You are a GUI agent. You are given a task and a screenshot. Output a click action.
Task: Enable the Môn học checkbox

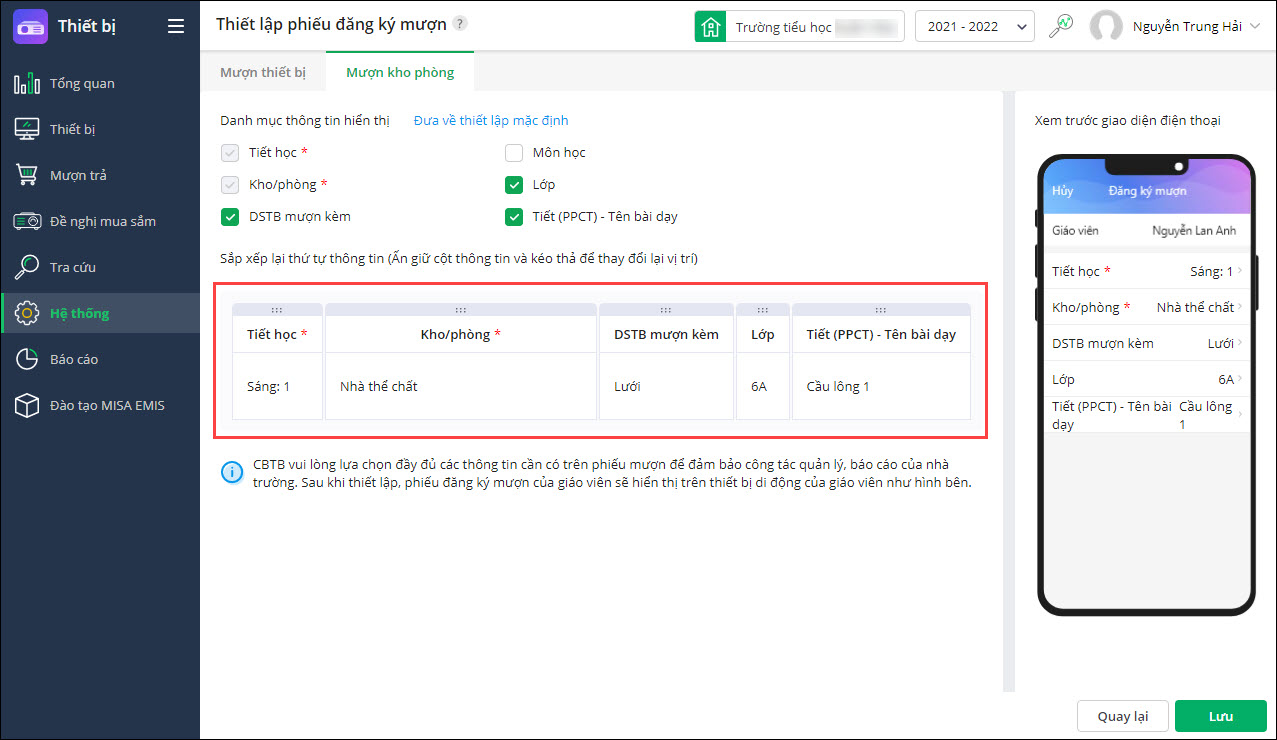(x=514, y=153)
